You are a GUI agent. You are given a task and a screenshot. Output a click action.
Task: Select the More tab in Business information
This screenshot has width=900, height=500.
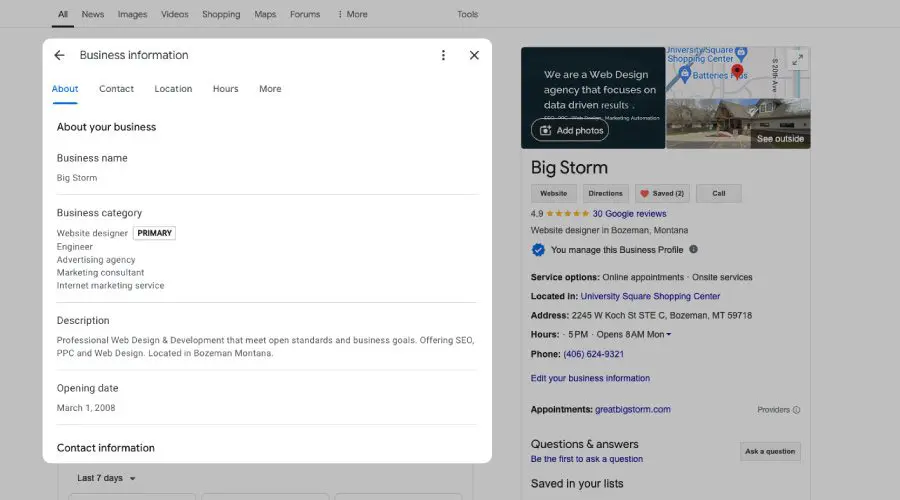pyautogui.click(x=270, y=89)
